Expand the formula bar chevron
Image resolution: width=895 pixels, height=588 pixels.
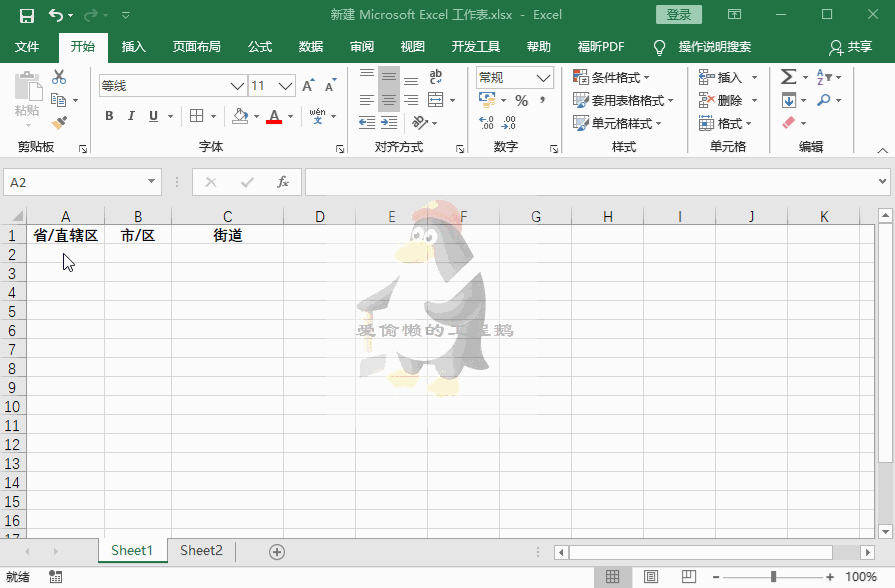coord(882,182)
